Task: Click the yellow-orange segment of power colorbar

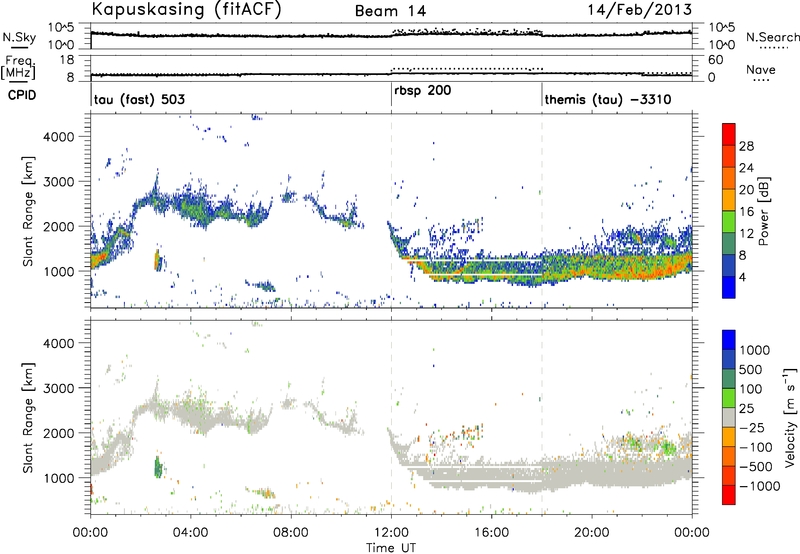Action: pos(729,200)
